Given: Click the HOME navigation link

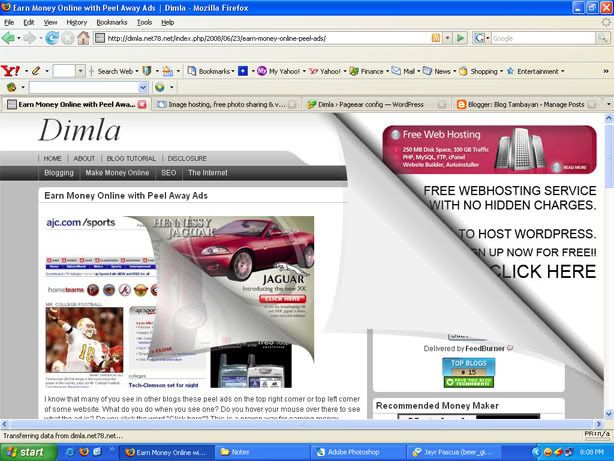Looking at the screenshot, I should [52, 158].
